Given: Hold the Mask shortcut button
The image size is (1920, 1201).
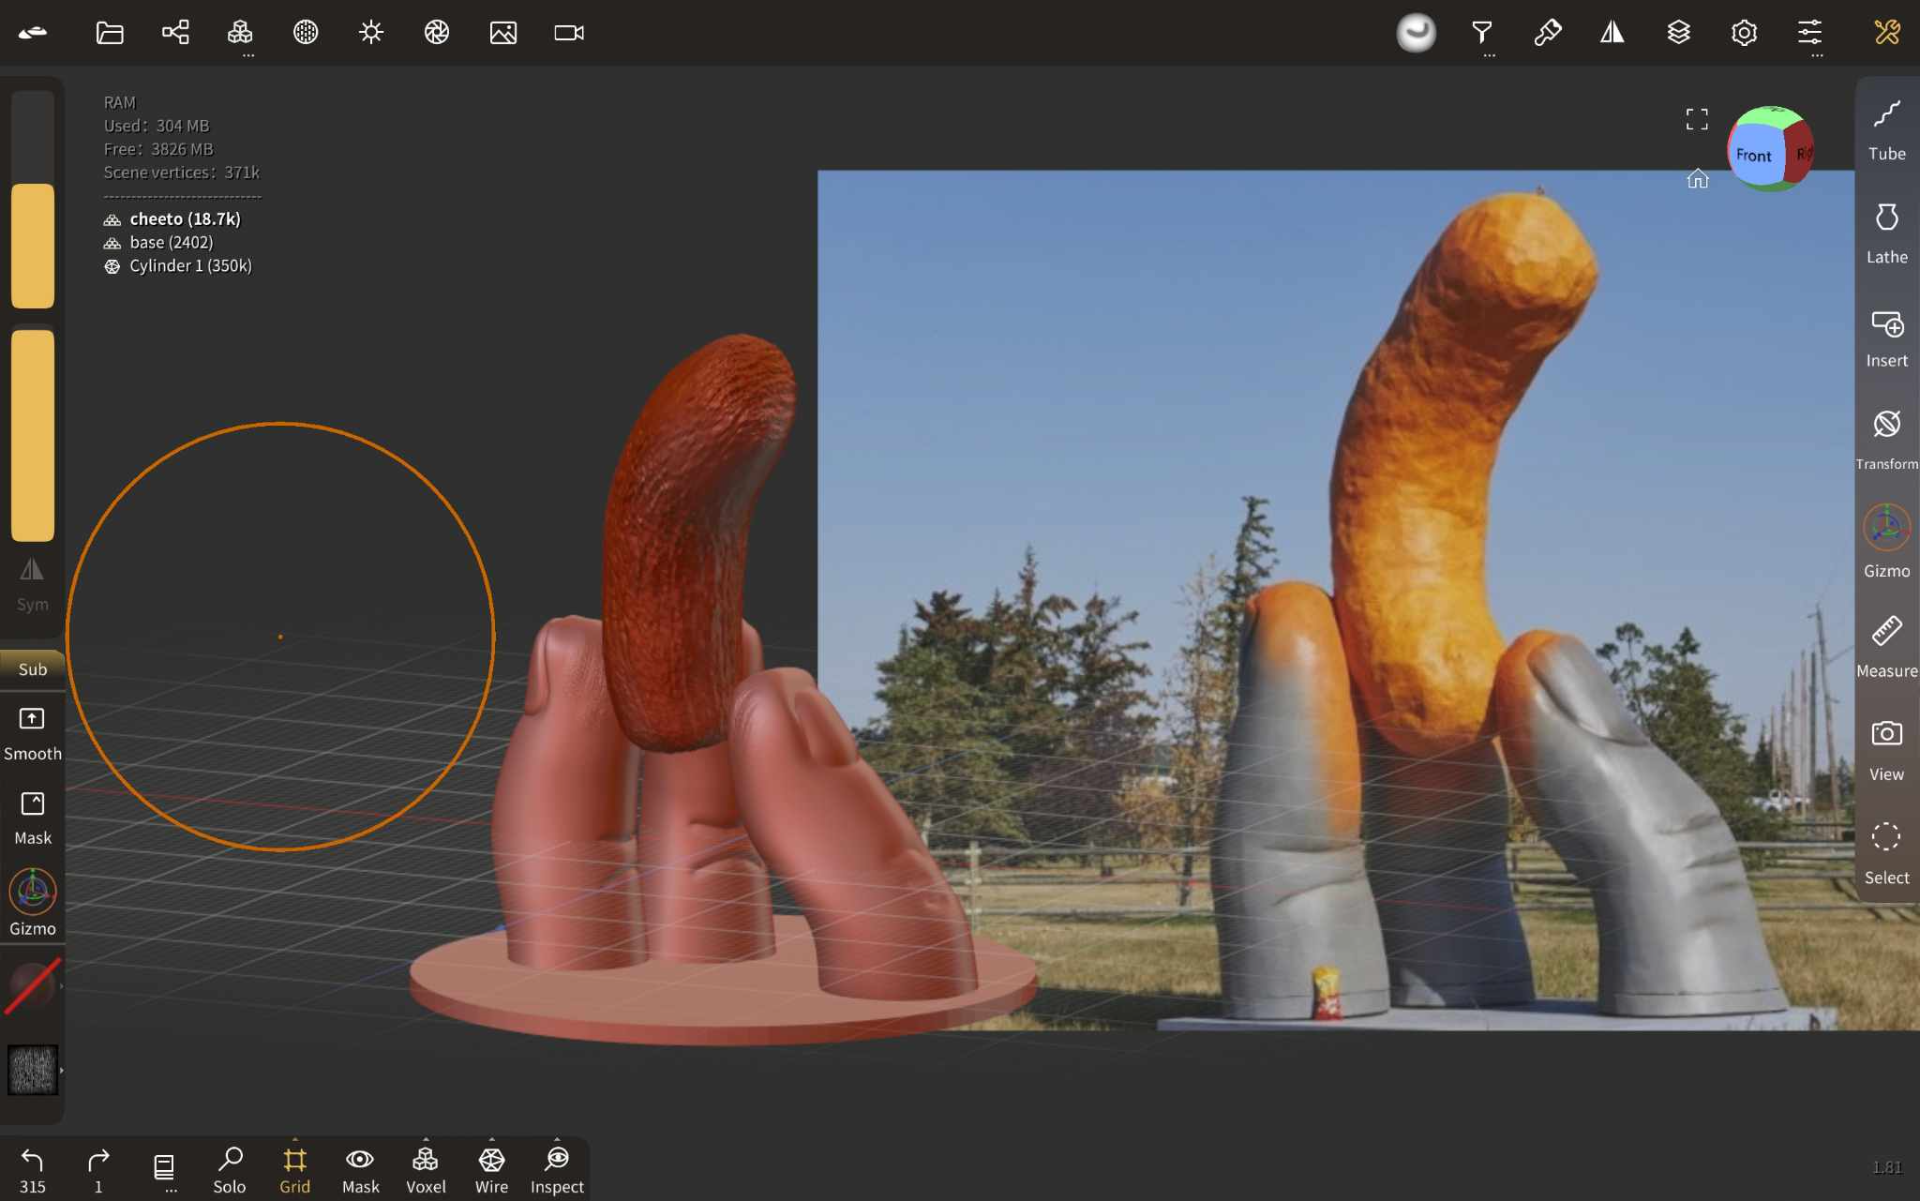Looking at the screenshot, I should (32, 818).
